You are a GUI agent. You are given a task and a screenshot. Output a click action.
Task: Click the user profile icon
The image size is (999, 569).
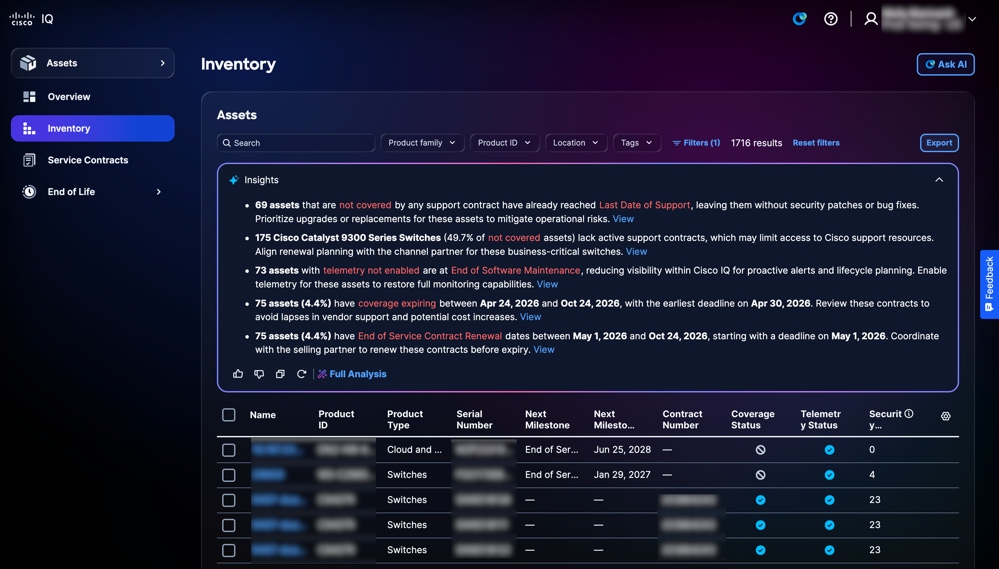pyautogui.click(x=871, y=19)
